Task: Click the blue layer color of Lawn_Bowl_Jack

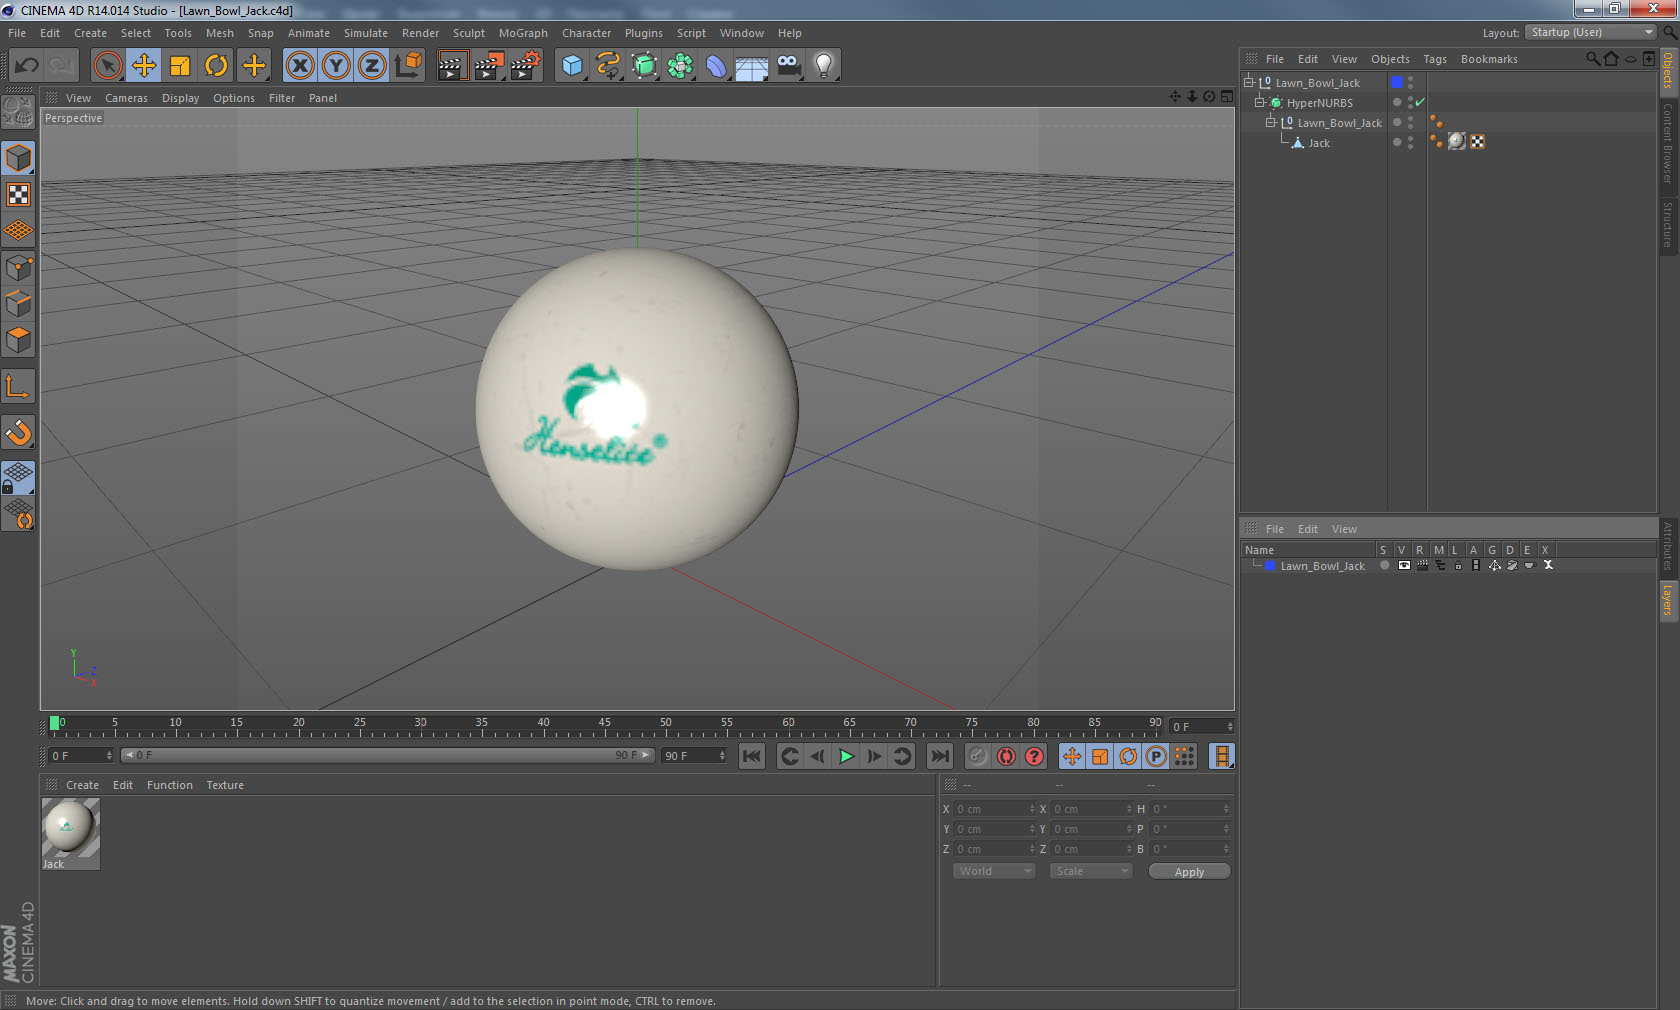Action: coord(1397,82)
